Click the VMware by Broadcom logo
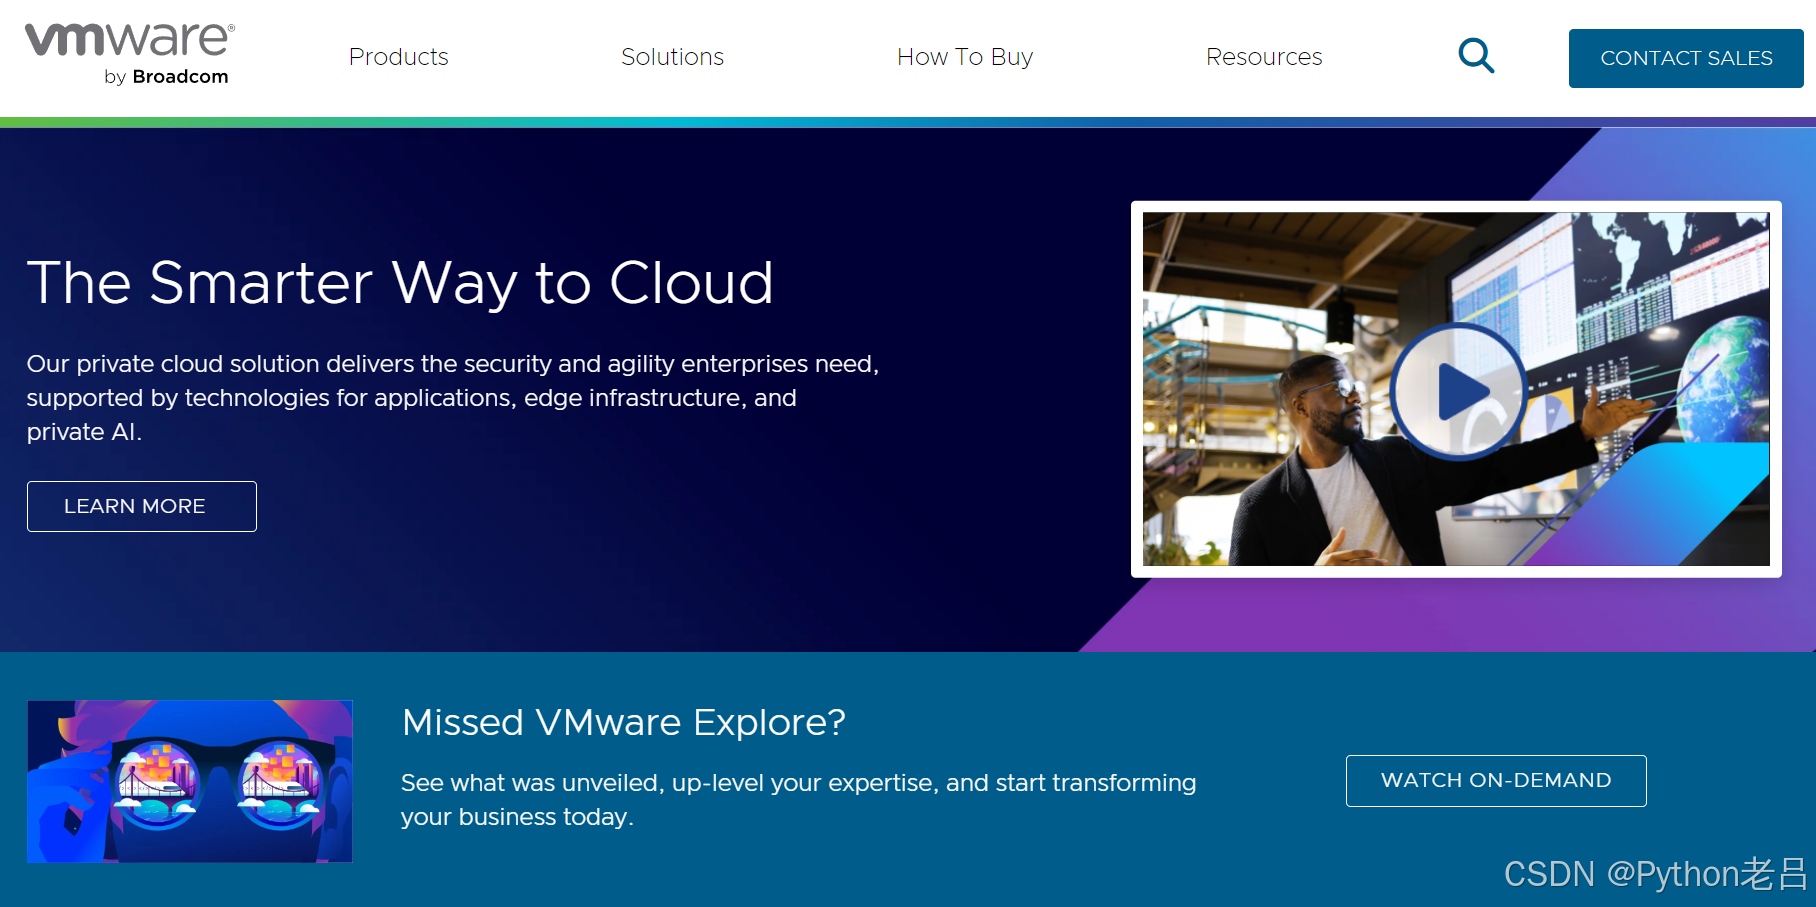Viewport: 1816px width, 907px height. pyautogui.click(x=130, y=55)
